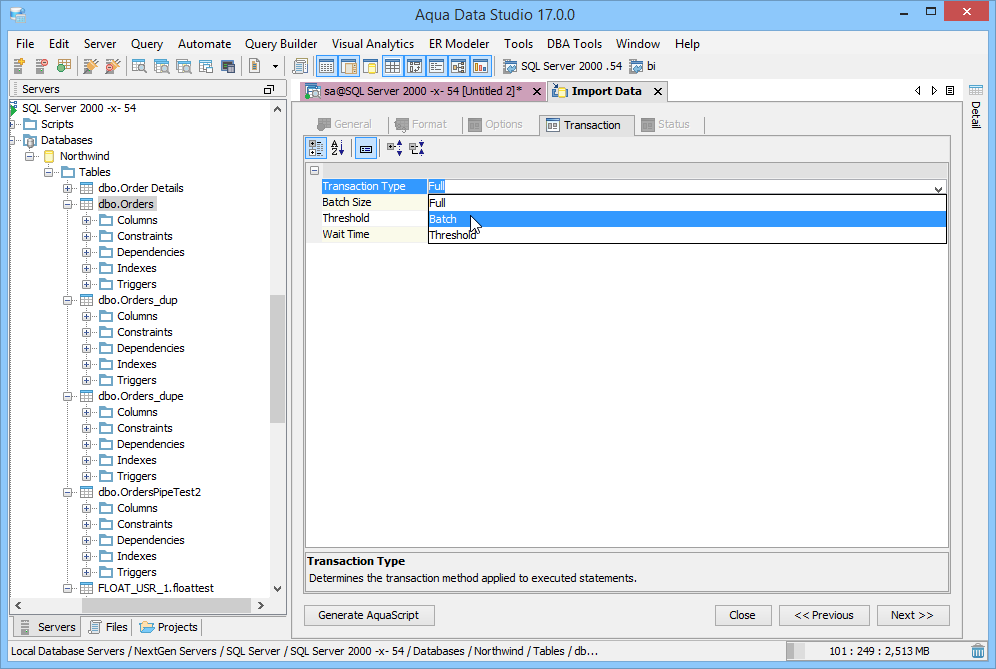Select the Scripts folder in server tree
The height and width of the screenshot is (669, 996).
pyautogui.click(x=57, y=124)
